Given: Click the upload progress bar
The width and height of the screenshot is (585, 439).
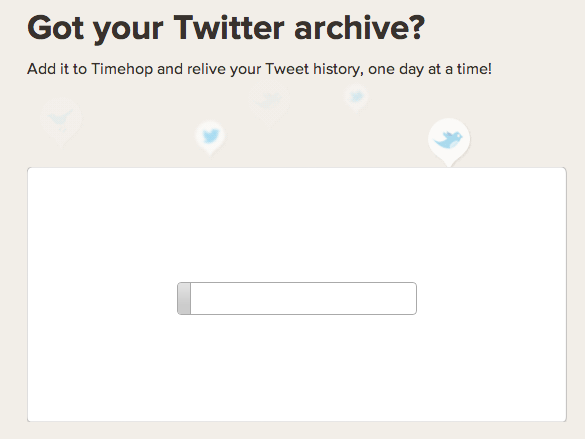Looking at the screenshot, I should [x=297, y=298].
